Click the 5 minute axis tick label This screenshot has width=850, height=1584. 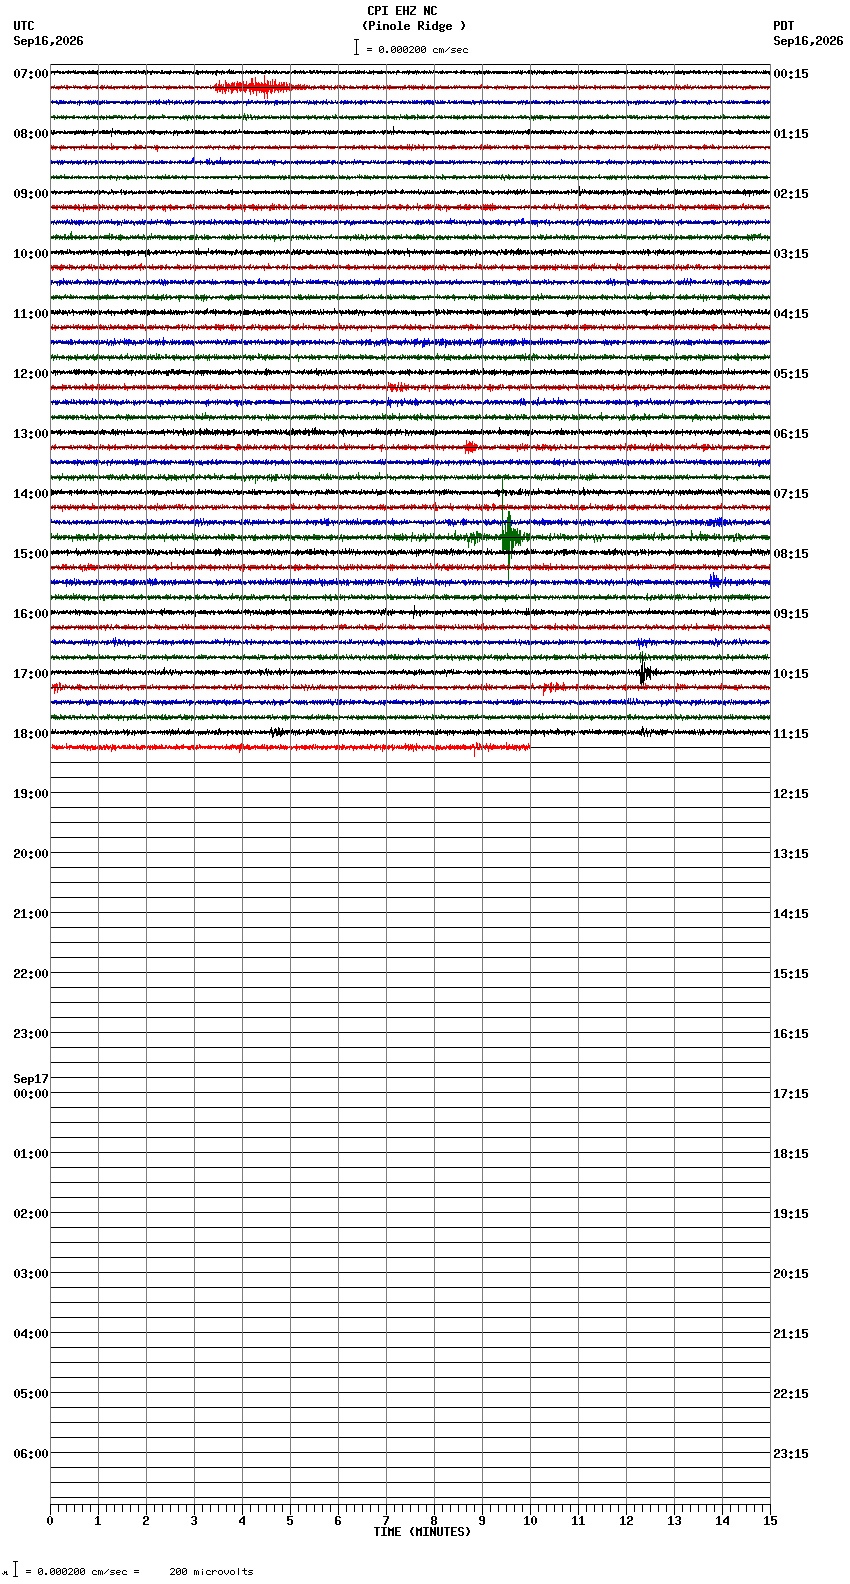[x=290, y=1521]
